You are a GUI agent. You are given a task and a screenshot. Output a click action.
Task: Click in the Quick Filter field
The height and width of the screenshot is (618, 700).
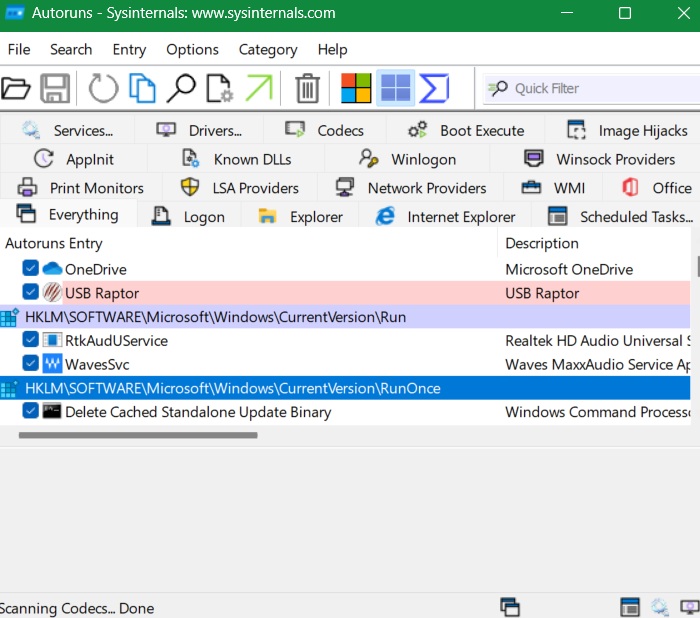592,88
